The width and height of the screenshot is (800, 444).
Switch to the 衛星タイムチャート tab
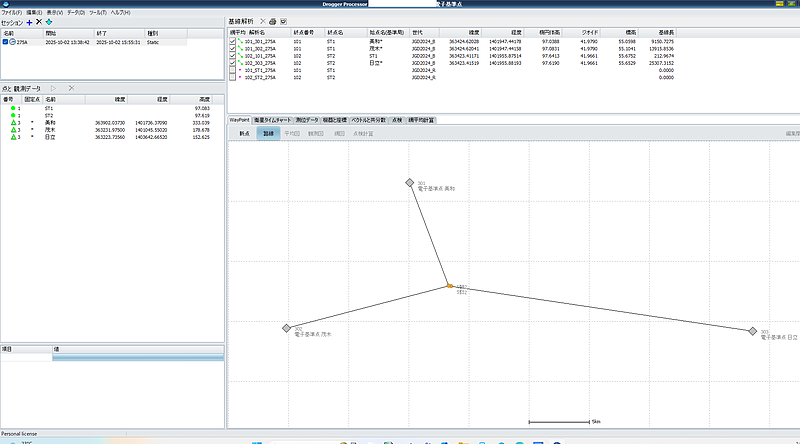coord(273,119)
